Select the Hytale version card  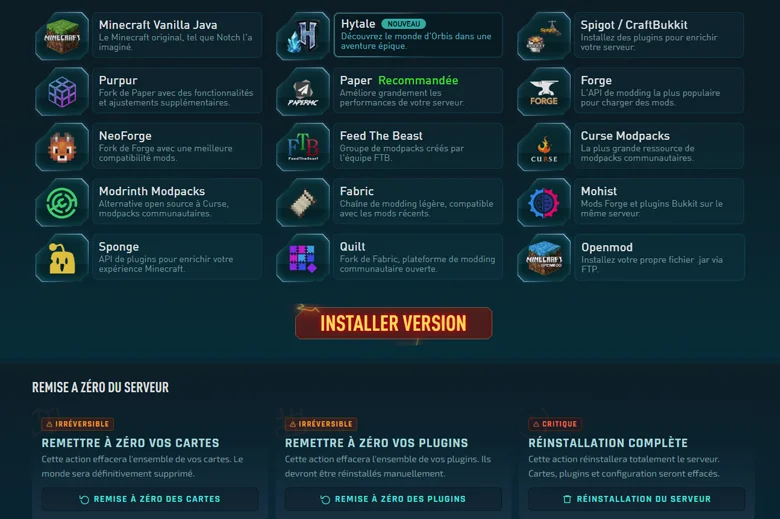[x=418, y=35]
